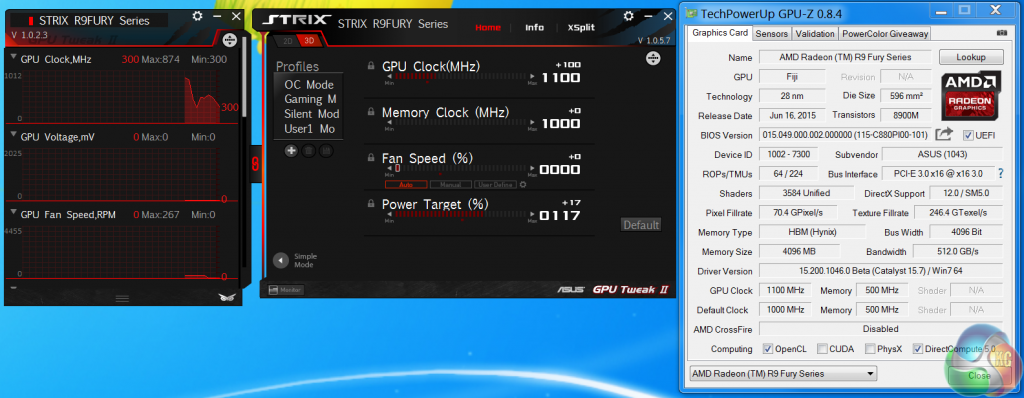The height and width of the screenshot is (398, 1024).
Task: Collapse the GPU Voltage,mV graph
Action: point(14,135)
